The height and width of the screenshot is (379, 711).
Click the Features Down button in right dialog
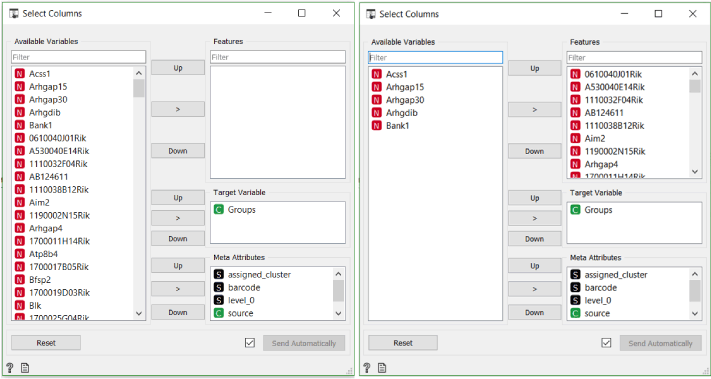click(x=535, y=151)
